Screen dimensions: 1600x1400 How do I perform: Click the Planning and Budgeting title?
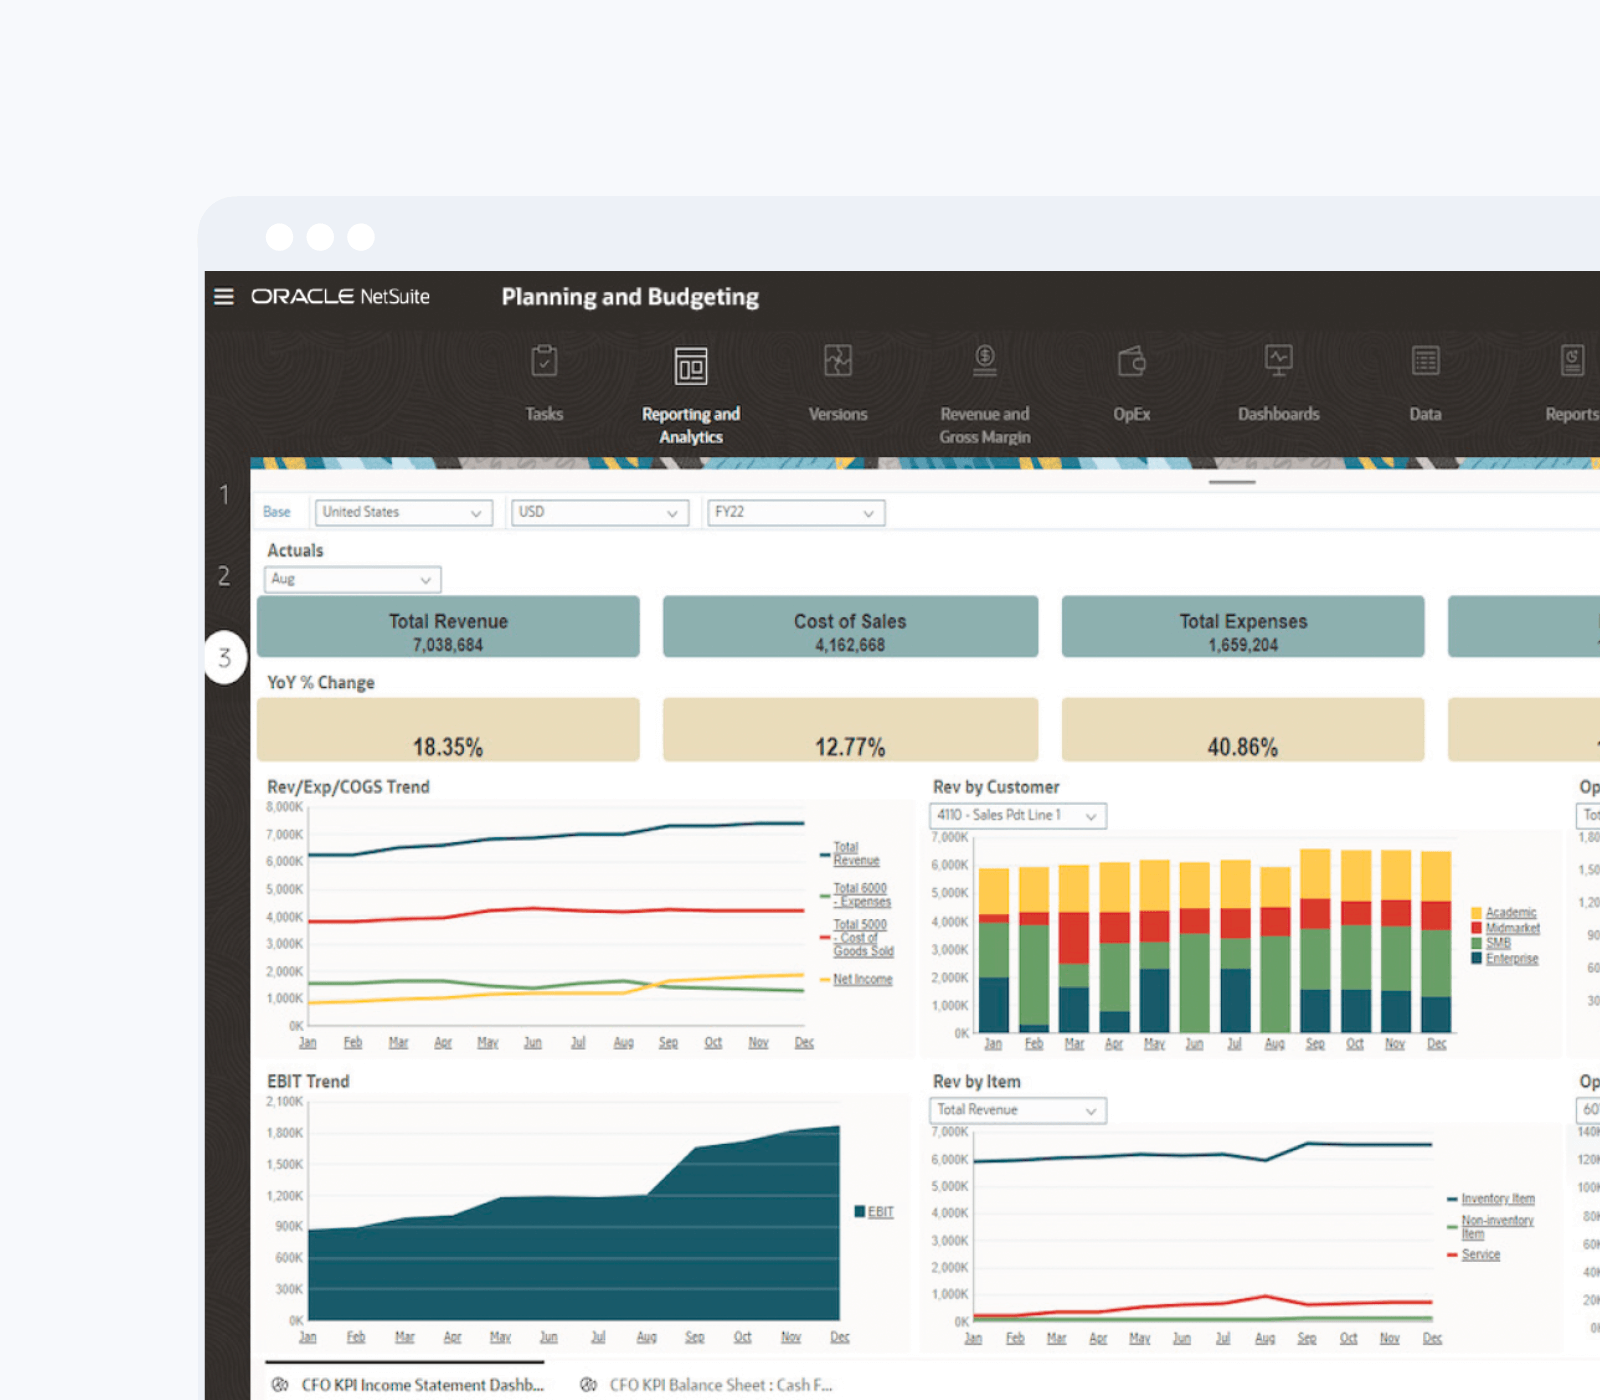click(630, 297)
